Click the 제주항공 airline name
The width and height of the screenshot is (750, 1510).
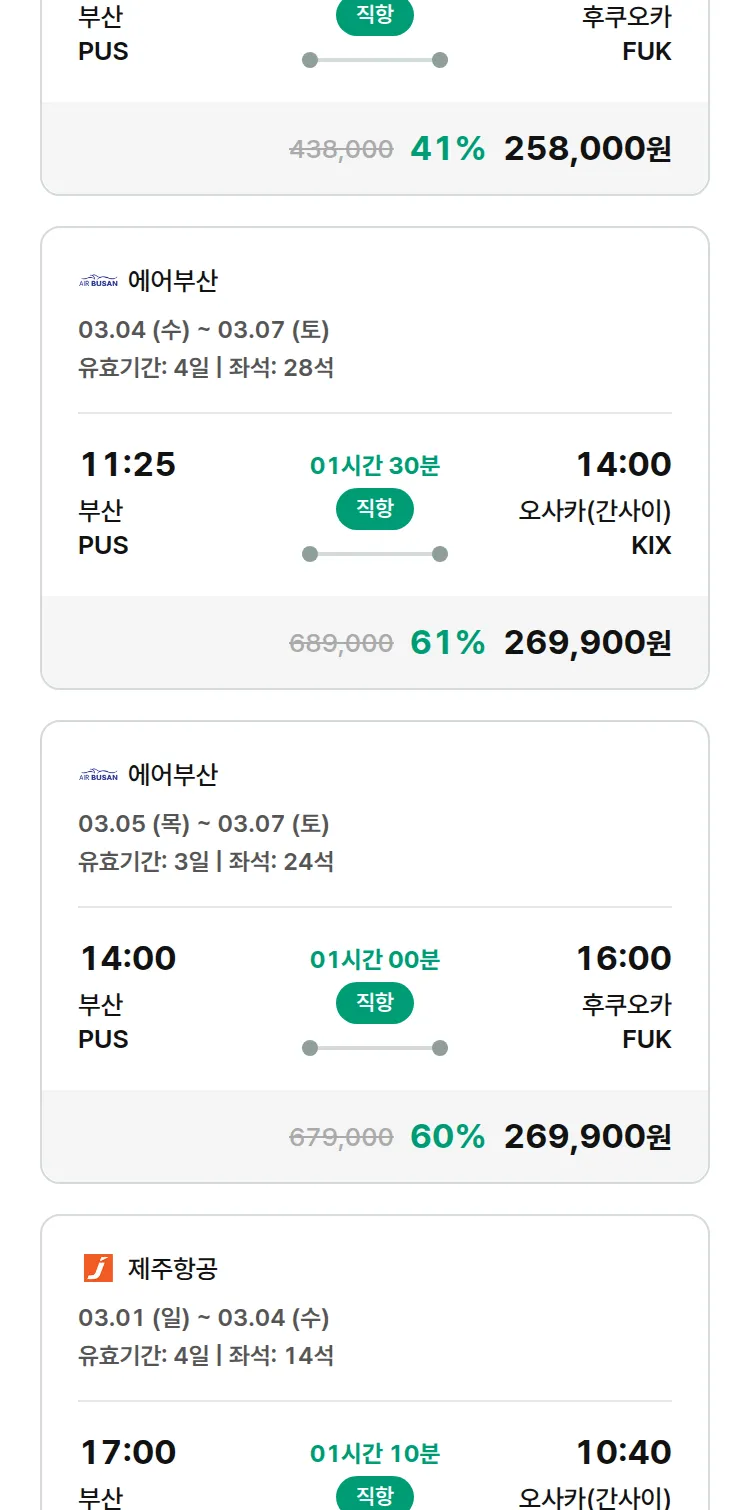click(x=173, y=1269)
